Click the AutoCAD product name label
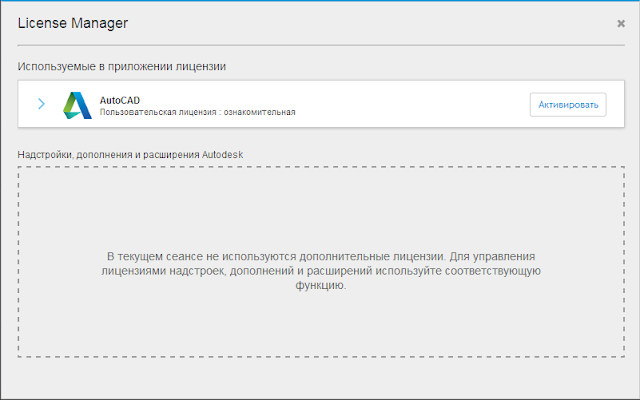Image resolution: width=640 pixels, height=400 pixels. [120, 99]
